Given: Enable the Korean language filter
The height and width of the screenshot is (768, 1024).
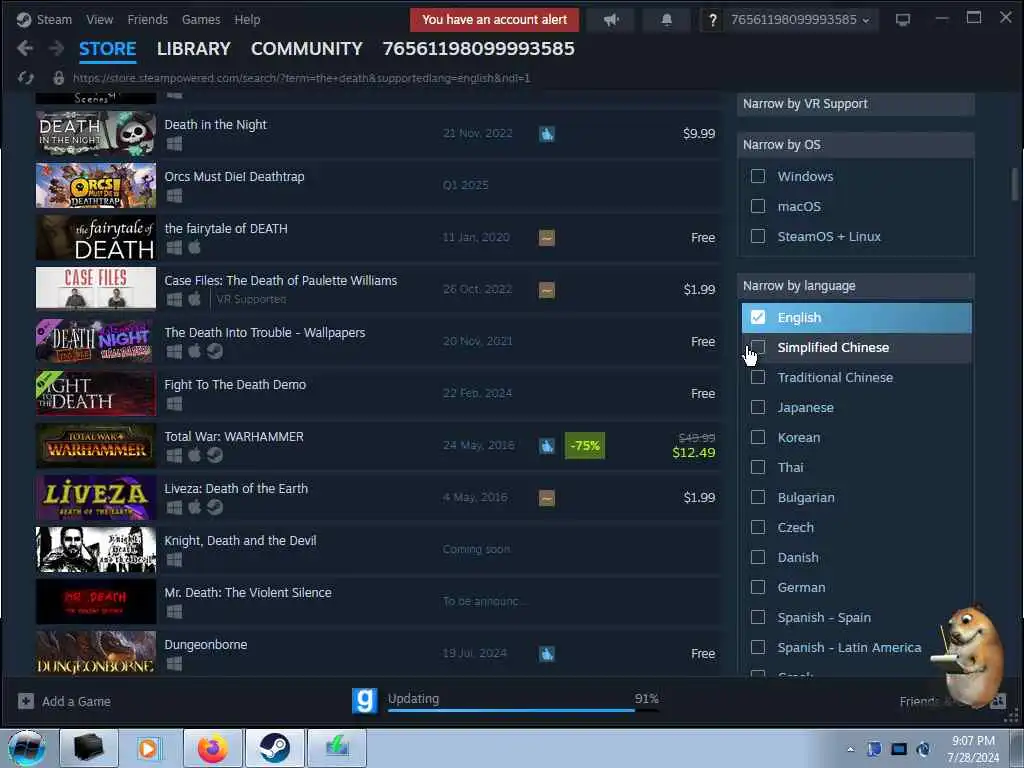Looking at the screenshot, I should (758, 438).
